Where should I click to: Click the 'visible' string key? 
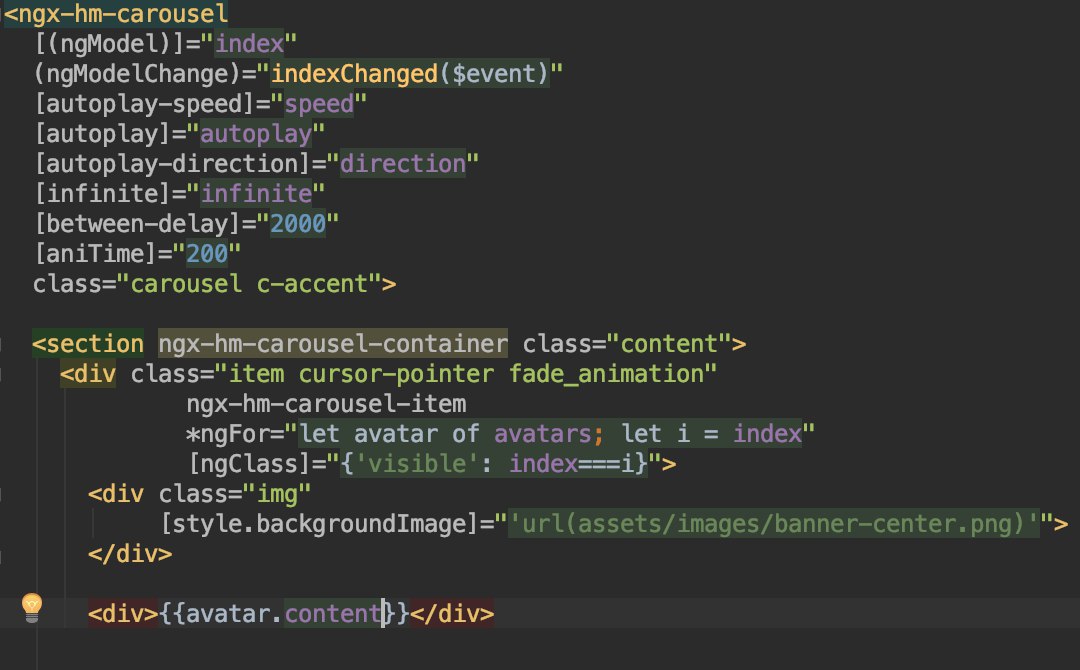(x=417, y=464)
